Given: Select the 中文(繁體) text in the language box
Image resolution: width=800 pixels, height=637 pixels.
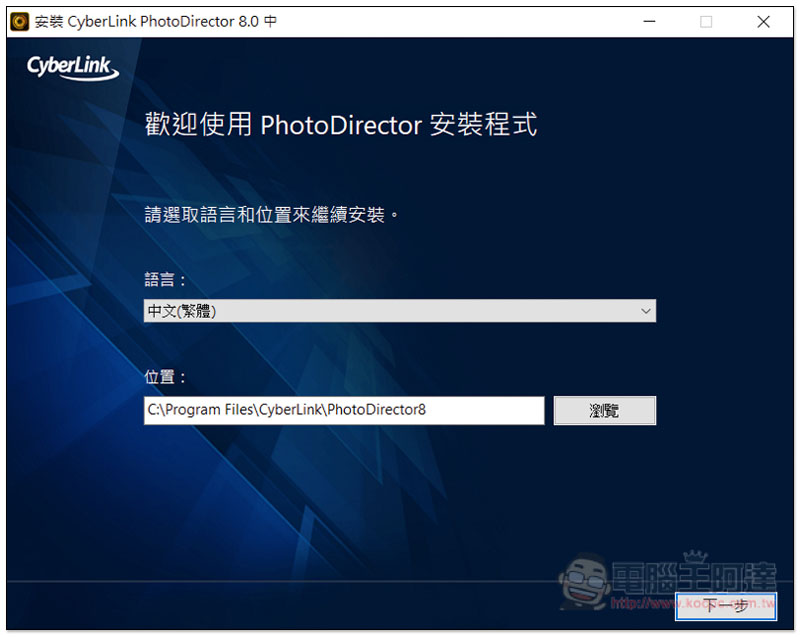Looking at the screenshot, I should pos(182,311).
